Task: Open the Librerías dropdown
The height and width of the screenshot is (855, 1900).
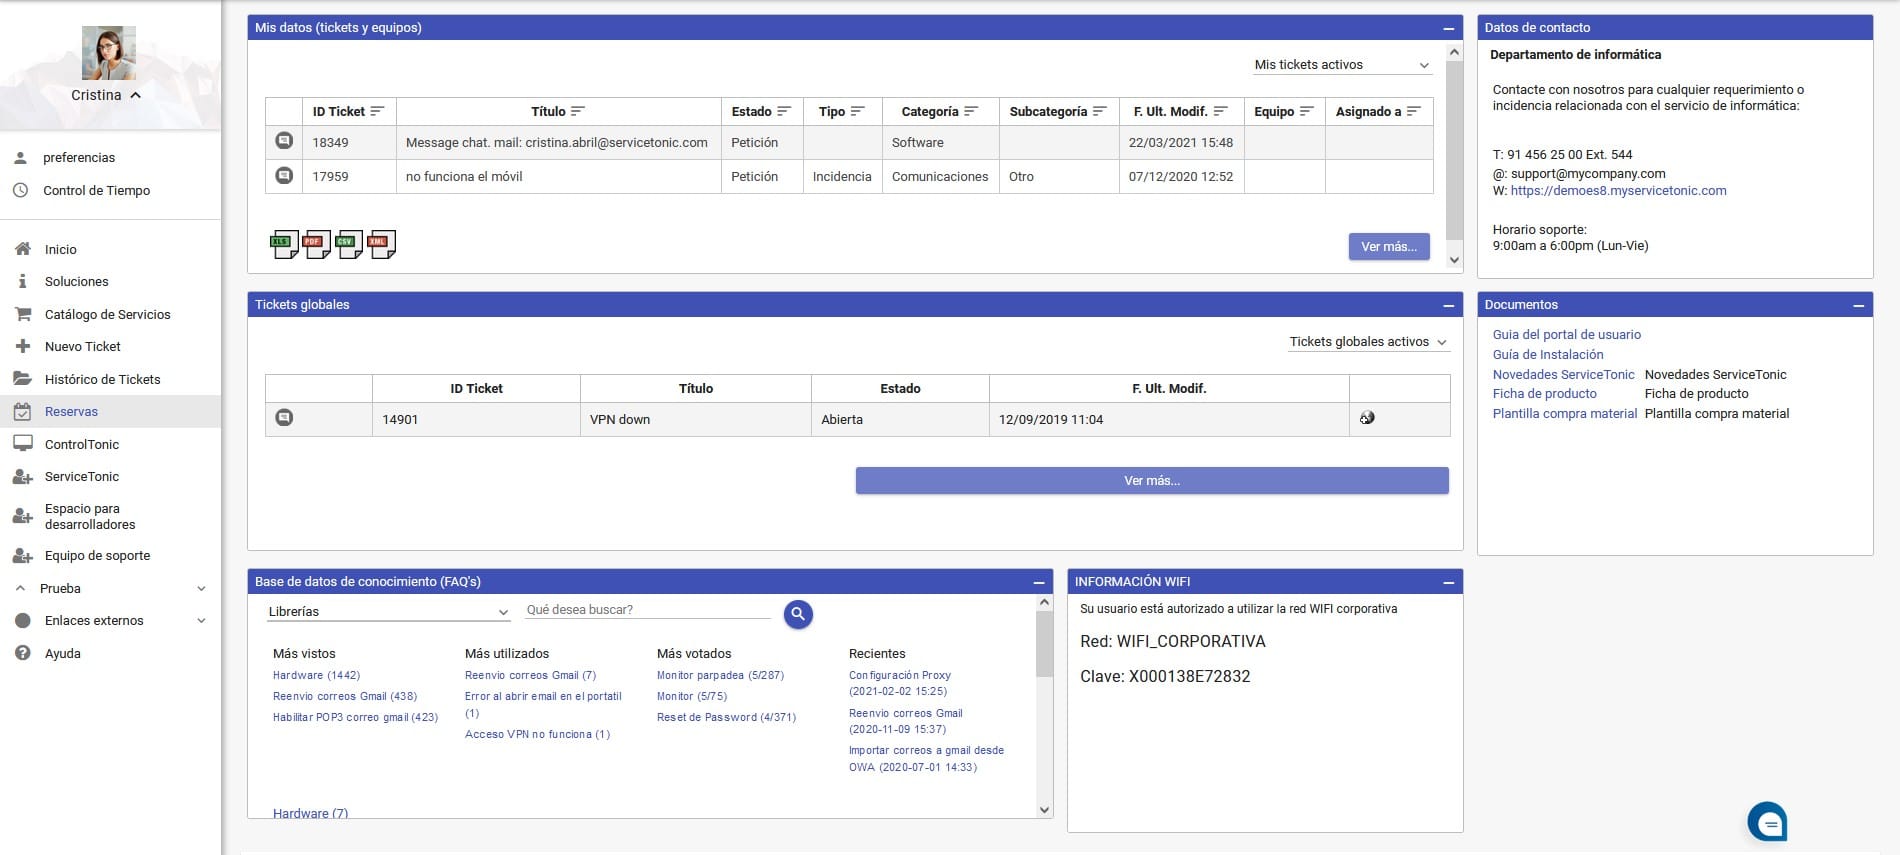Action: [x=389, y=611]
